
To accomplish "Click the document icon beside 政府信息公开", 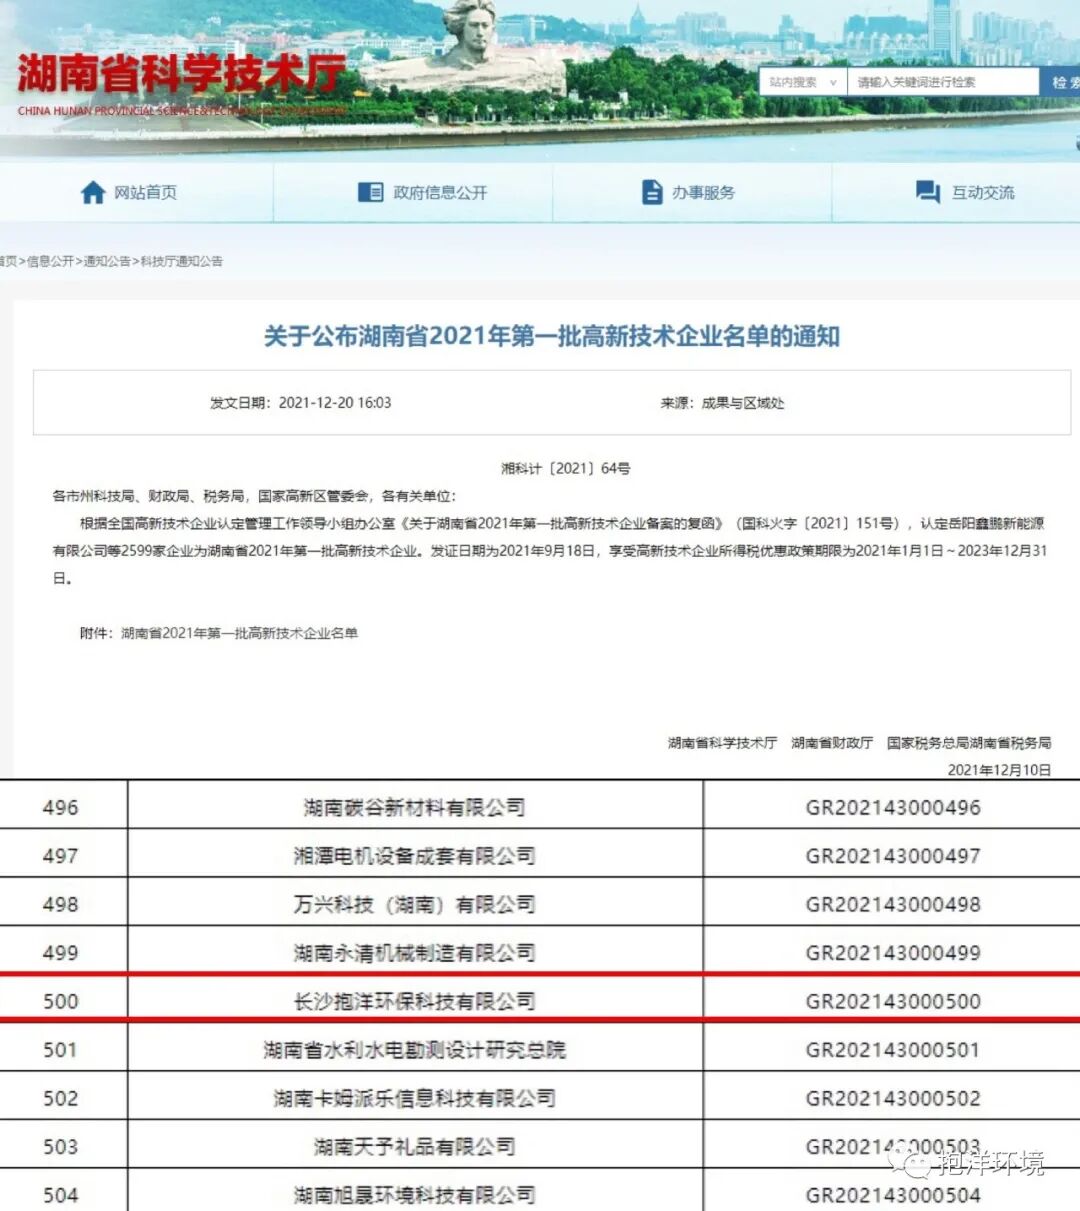I will click(369, 192).
